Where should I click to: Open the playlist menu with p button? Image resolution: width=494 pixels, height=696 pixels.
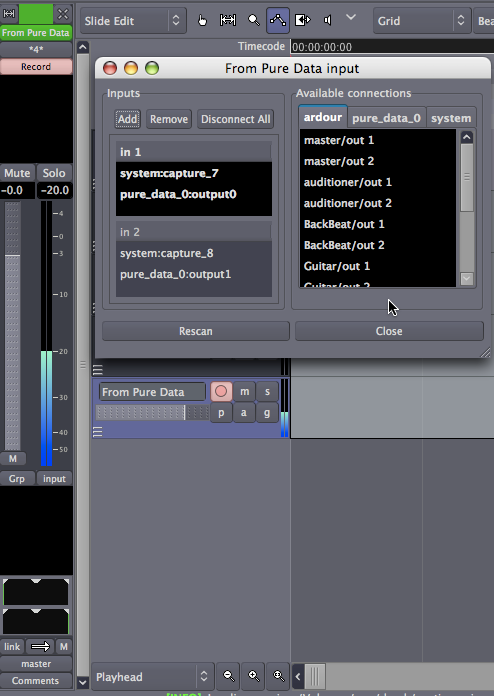(x=221, y=413)
